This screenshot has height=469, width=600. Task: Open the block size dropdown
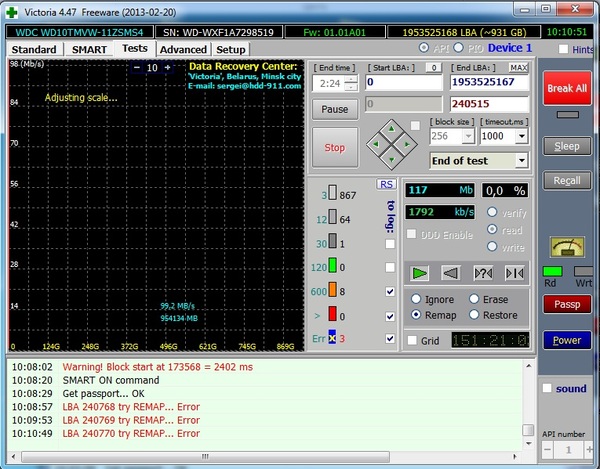coord(469,136)
